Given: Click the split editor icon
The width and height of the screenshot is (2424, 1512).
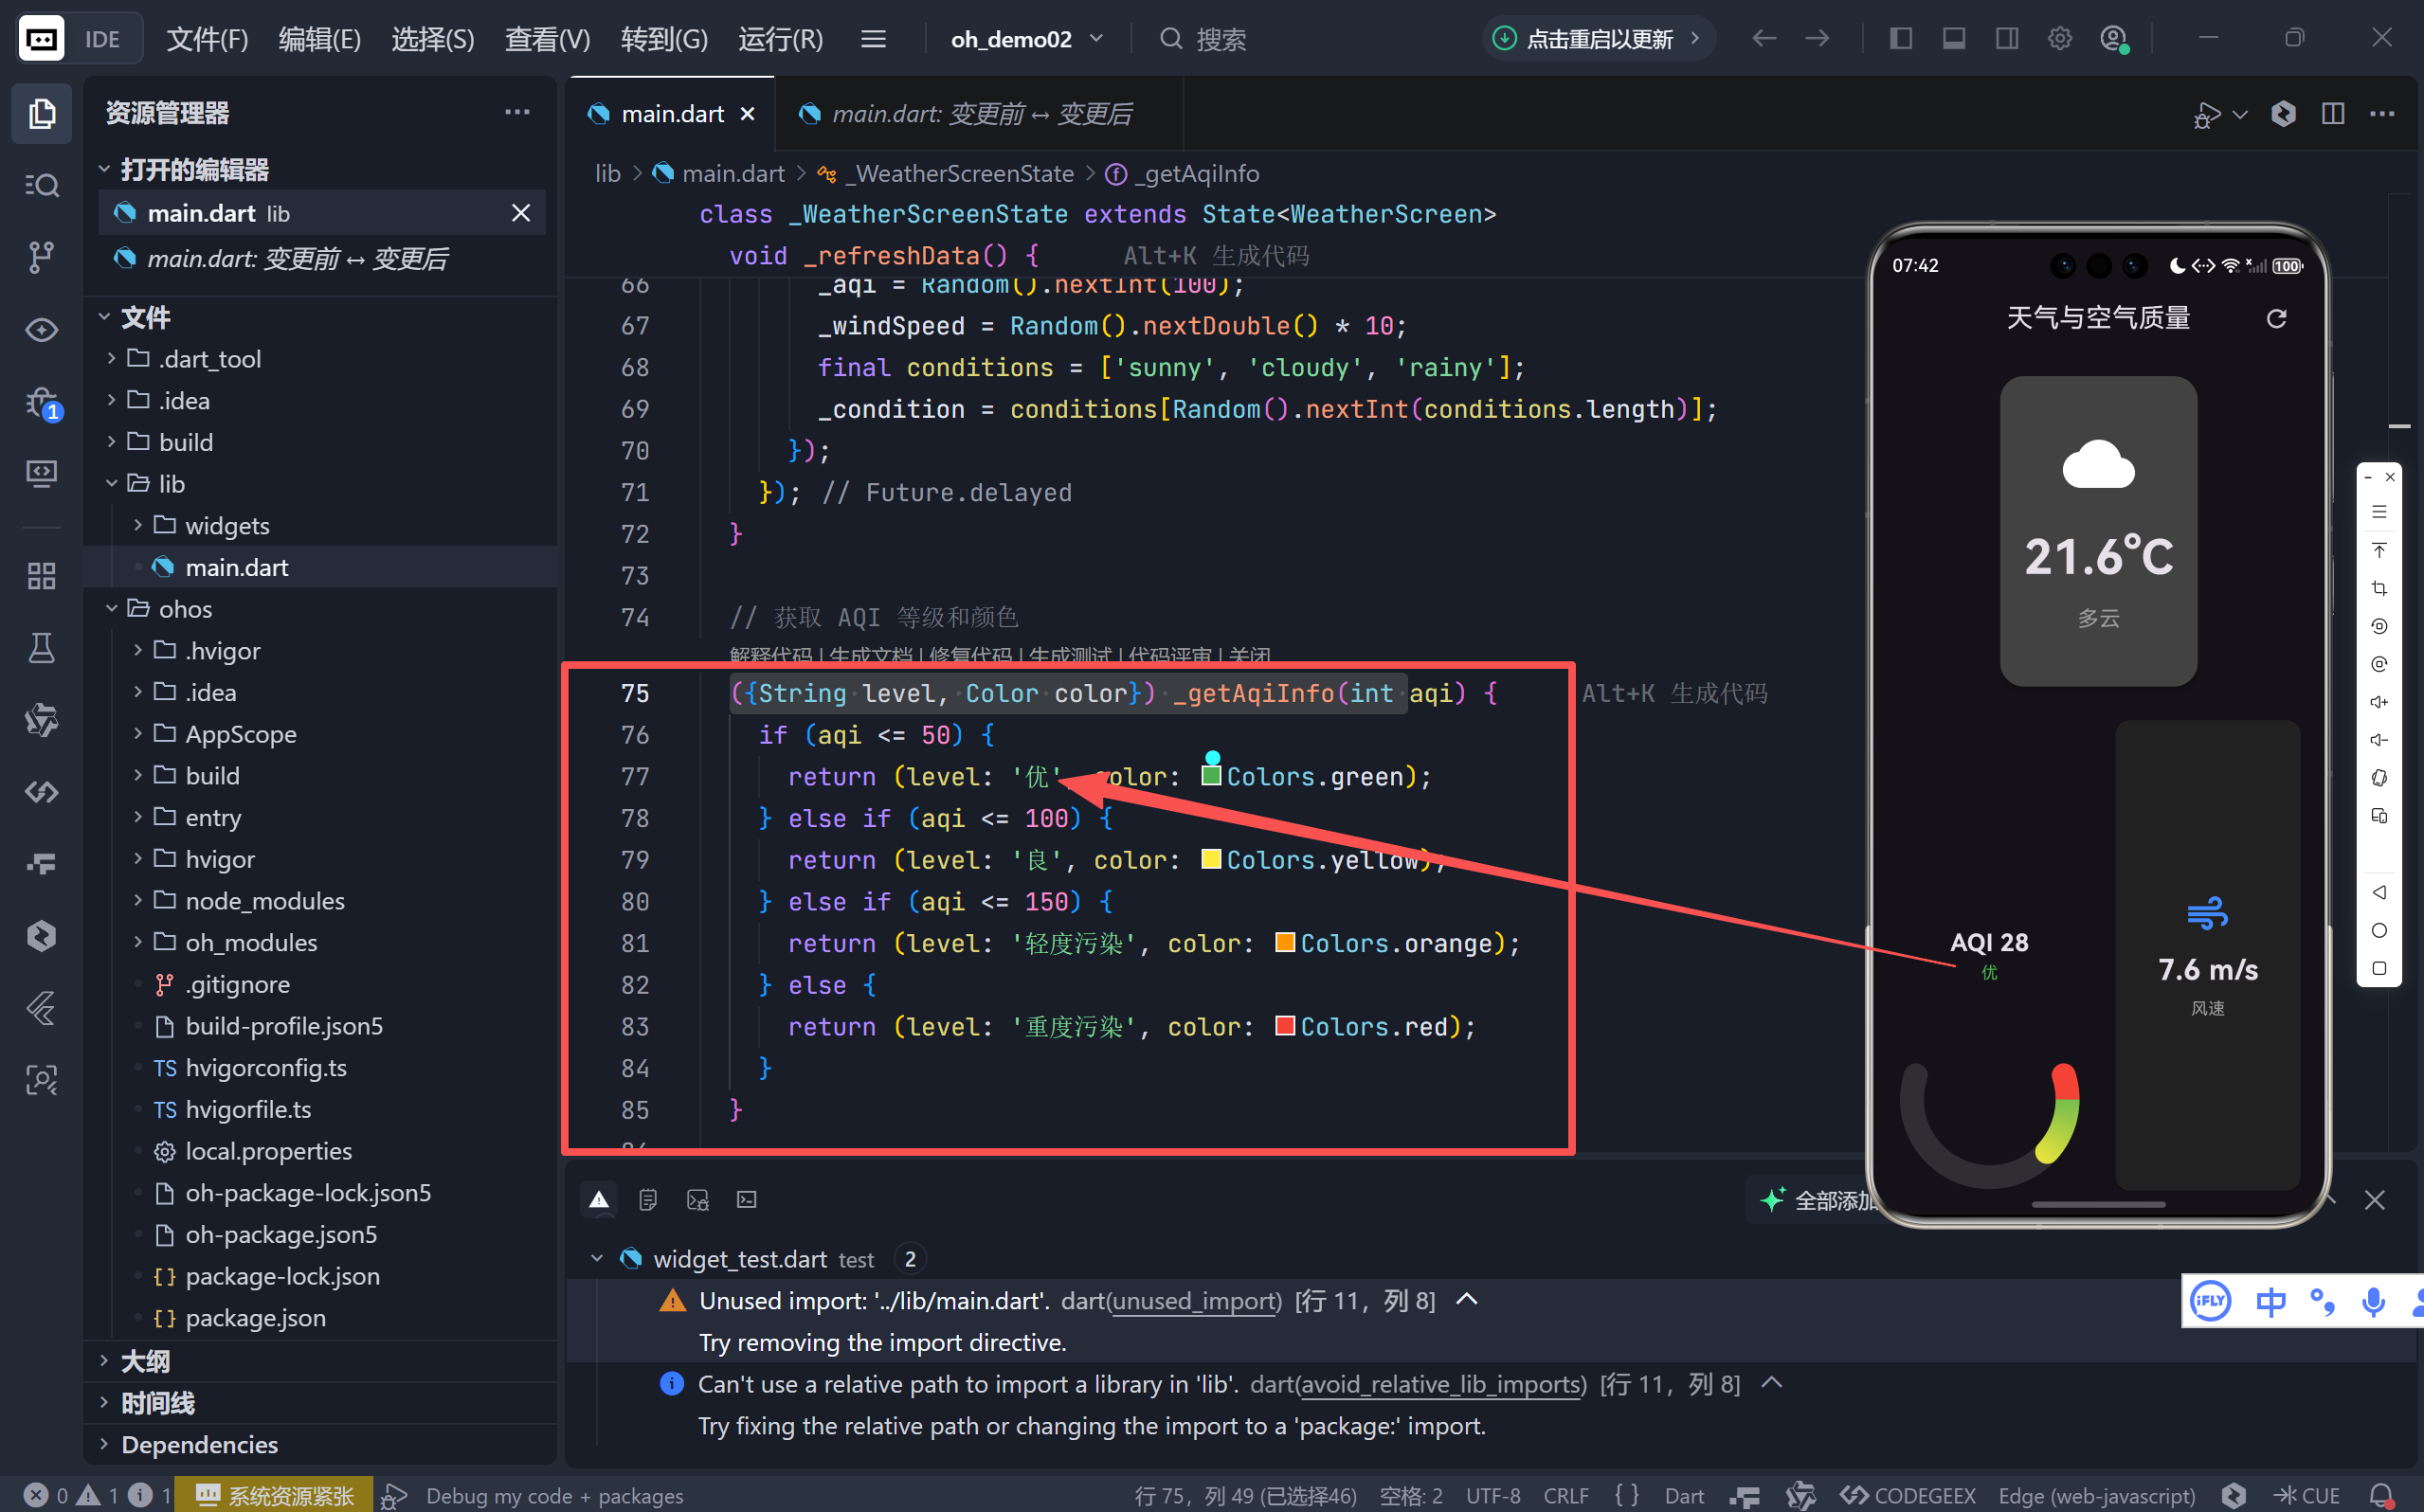Looking at the screenshot, I should point(2332,114).
